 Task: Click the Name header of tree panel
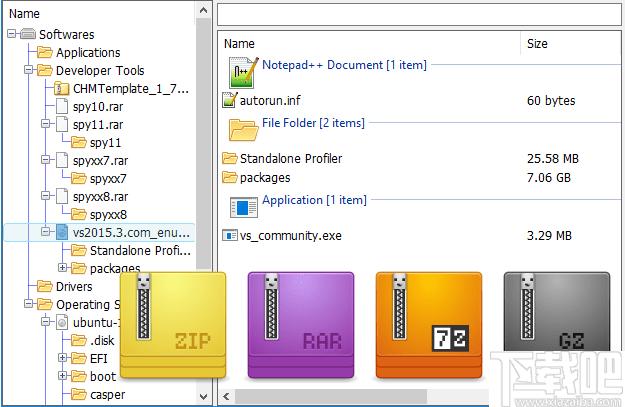tap(24, 14)
